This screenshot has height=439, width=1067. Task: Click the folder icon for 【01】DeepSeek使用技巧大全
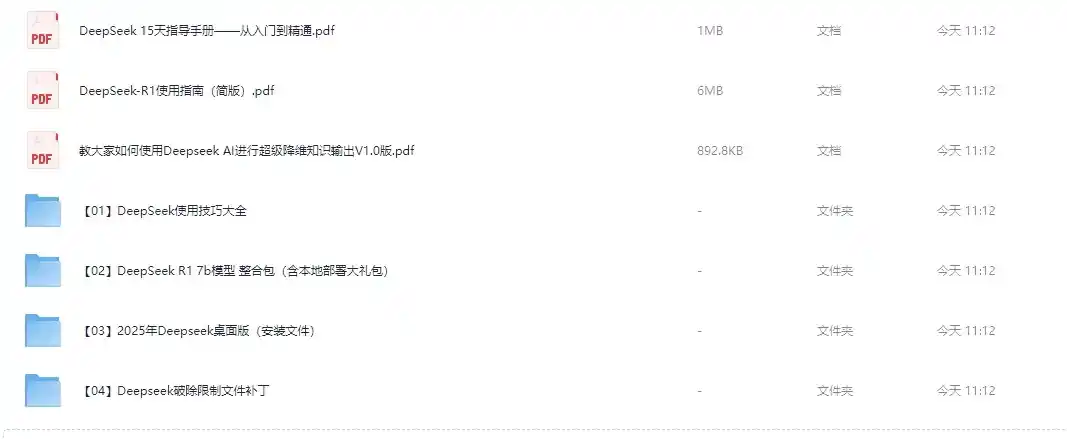click(x=43, y=210)
